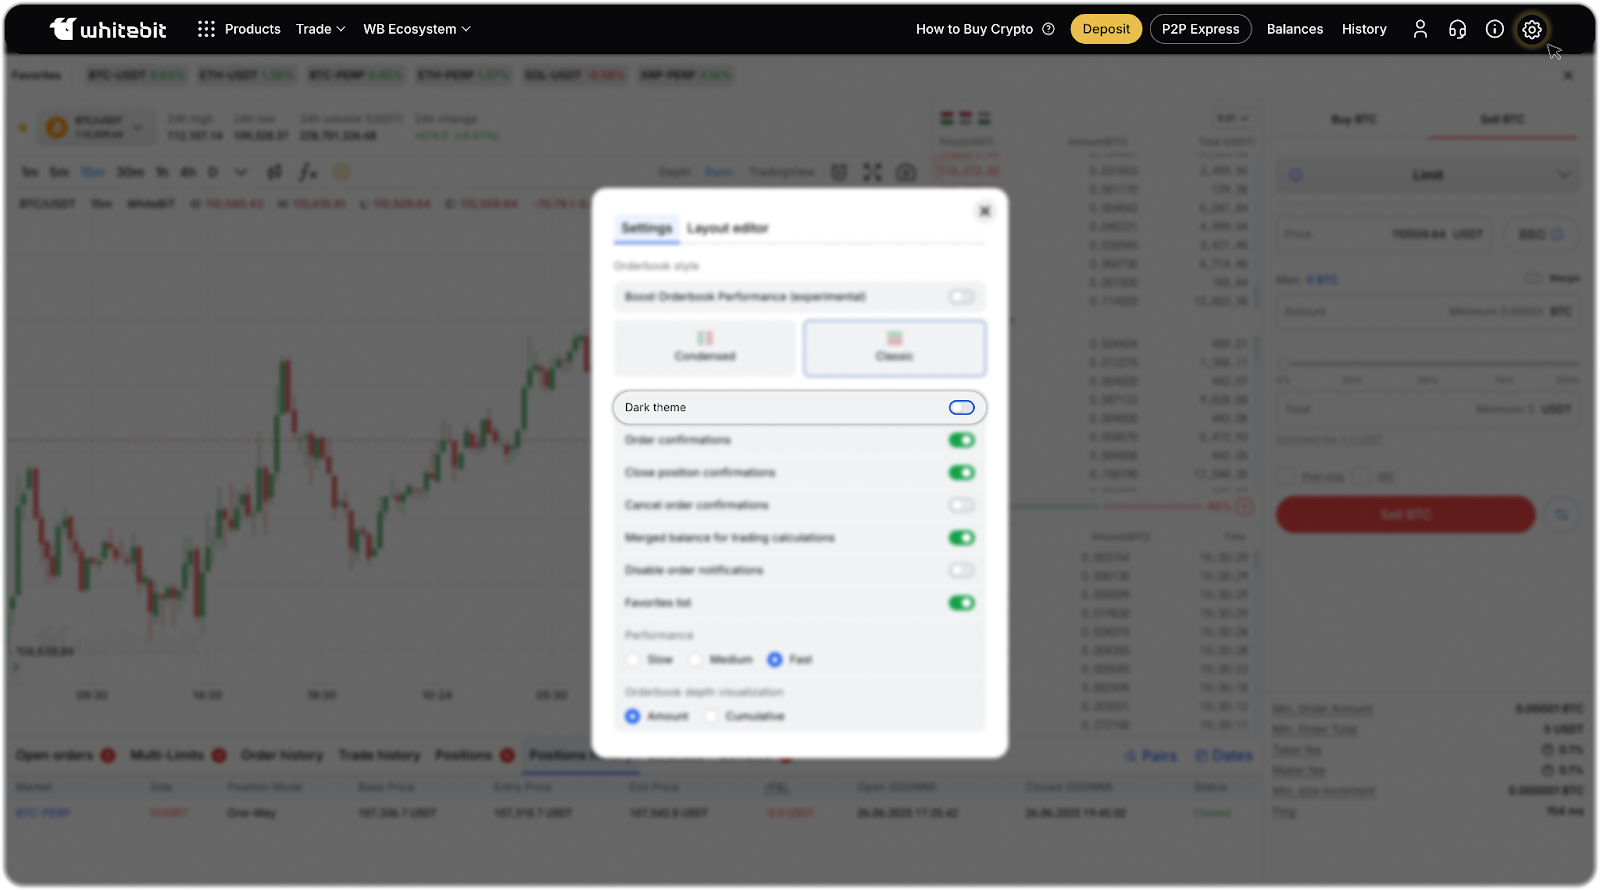This screenshot has height=890, width=1600.
Task: Choose the Condensed orderbook style
Action: (x=705, y=347)
